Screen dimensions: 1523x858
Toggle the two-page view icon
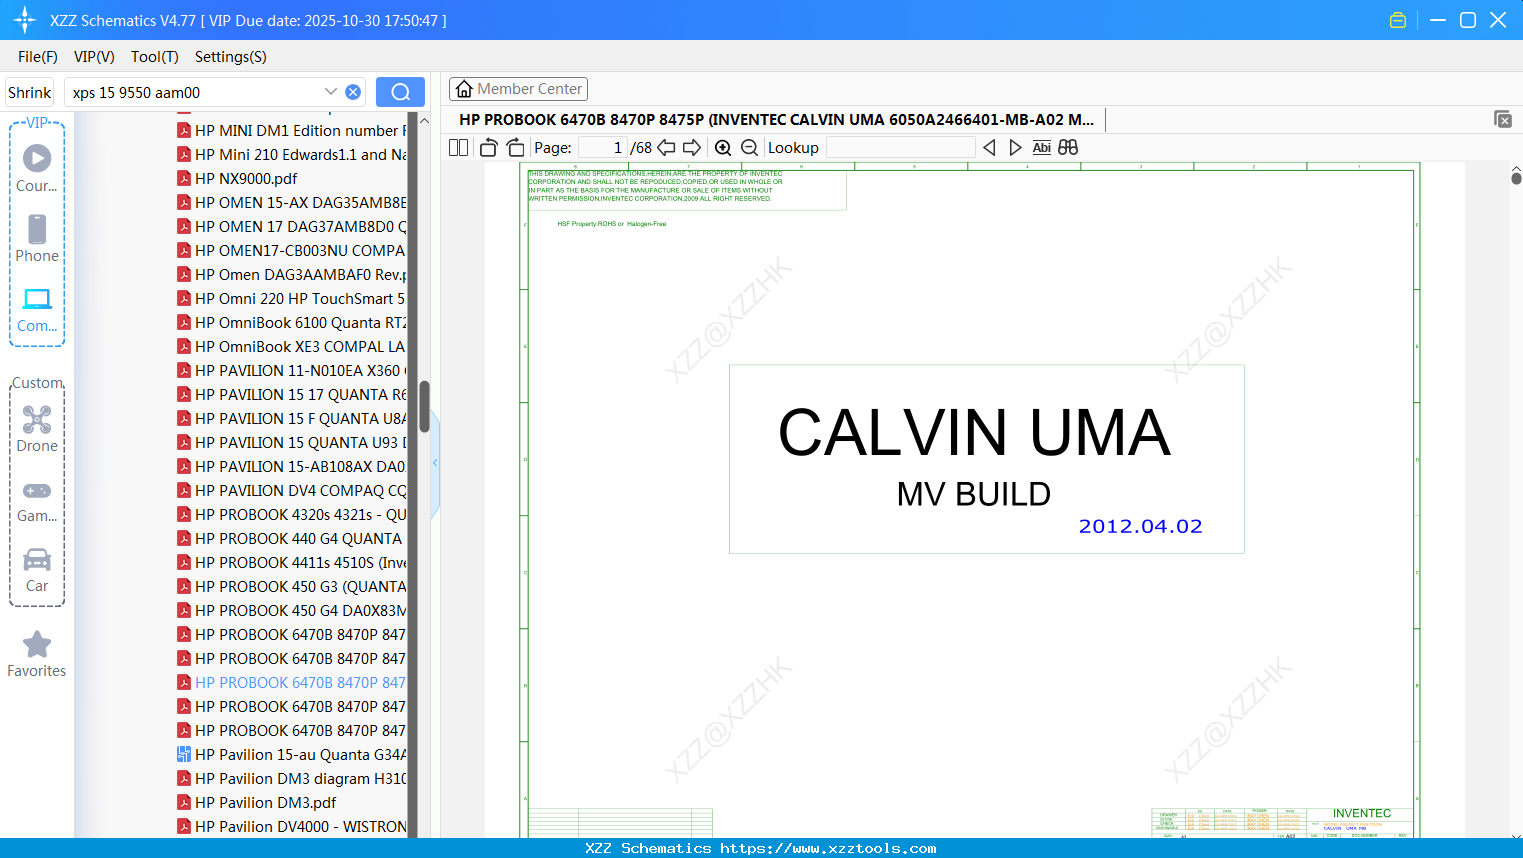point(458,147)
